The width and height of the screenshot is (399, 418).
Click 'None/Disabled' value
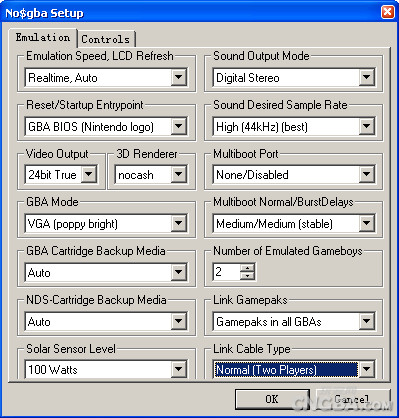point(252,174)
